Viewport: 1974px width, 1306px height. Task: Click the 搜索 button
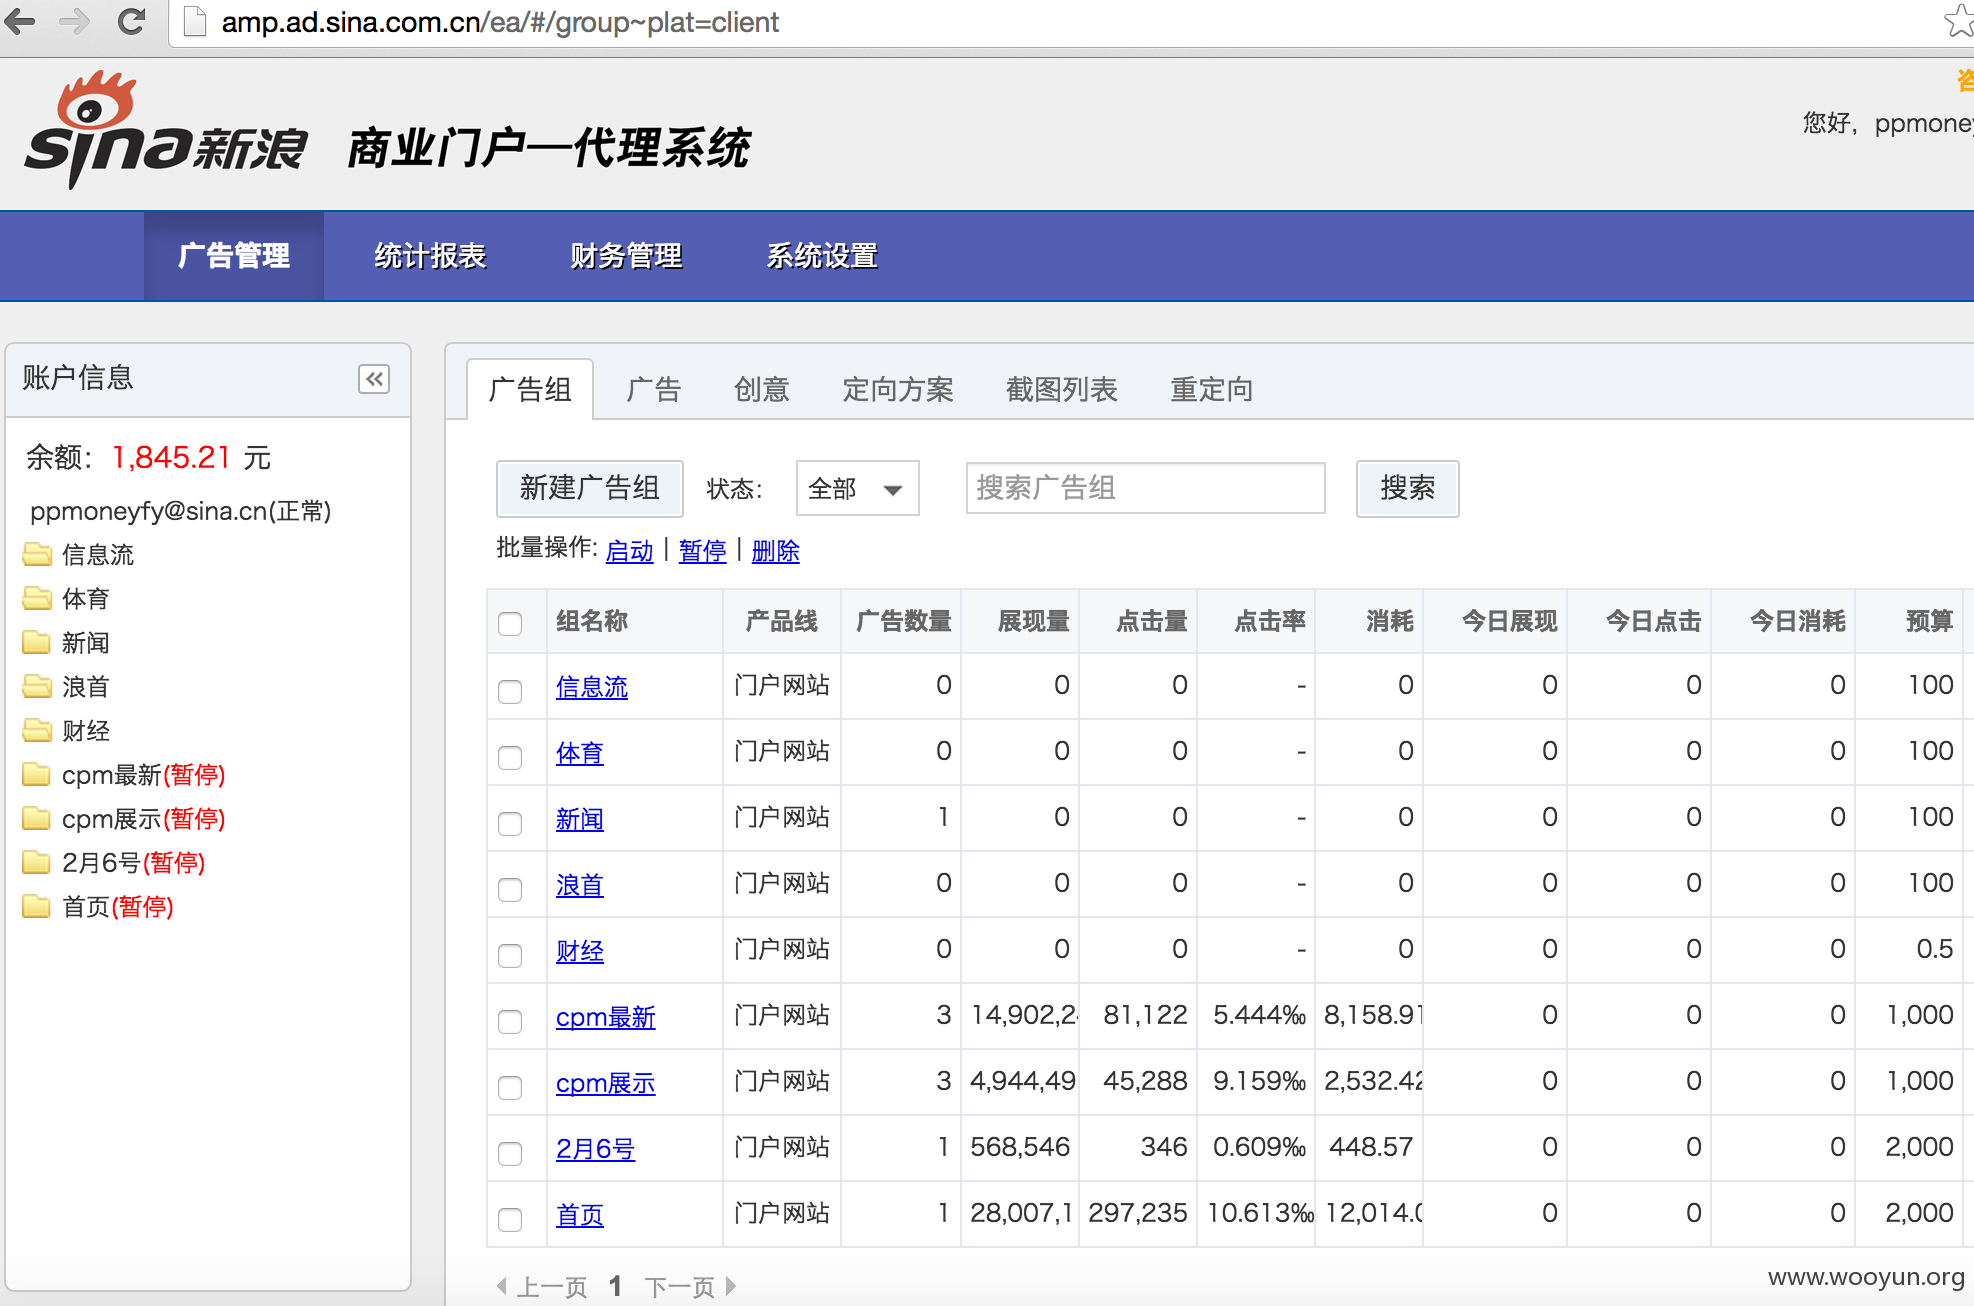tap(1407, 488)
